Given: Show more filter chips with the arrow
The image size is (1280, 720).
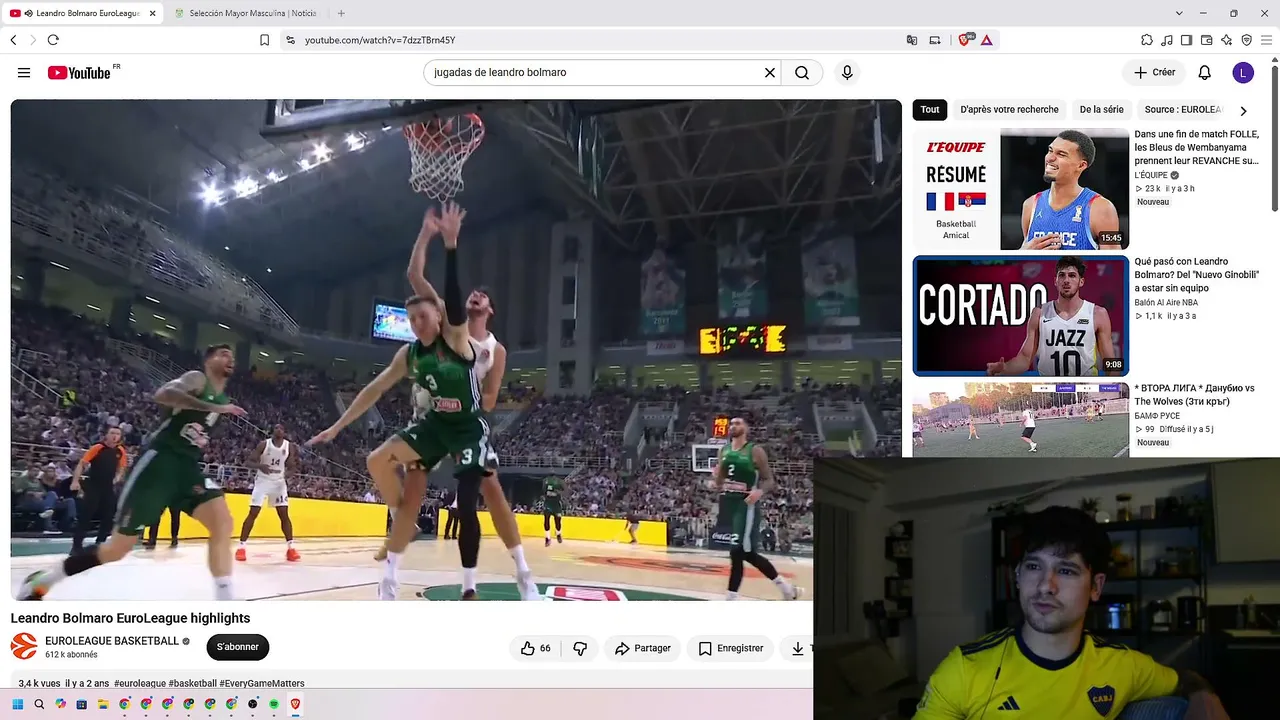Looking at the screenshot, I should pyautogui.click(x=1243, y=110).
